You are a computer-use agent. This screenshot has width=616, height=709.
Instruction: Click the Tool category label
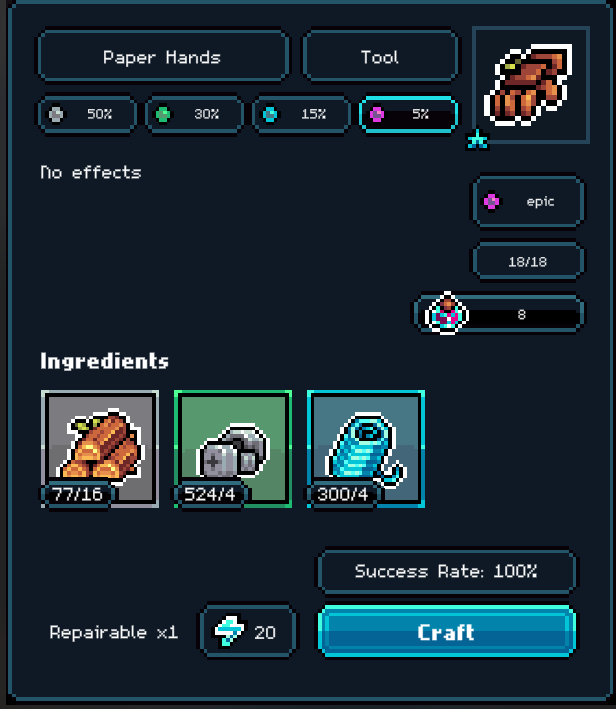(x=380, y=56)
